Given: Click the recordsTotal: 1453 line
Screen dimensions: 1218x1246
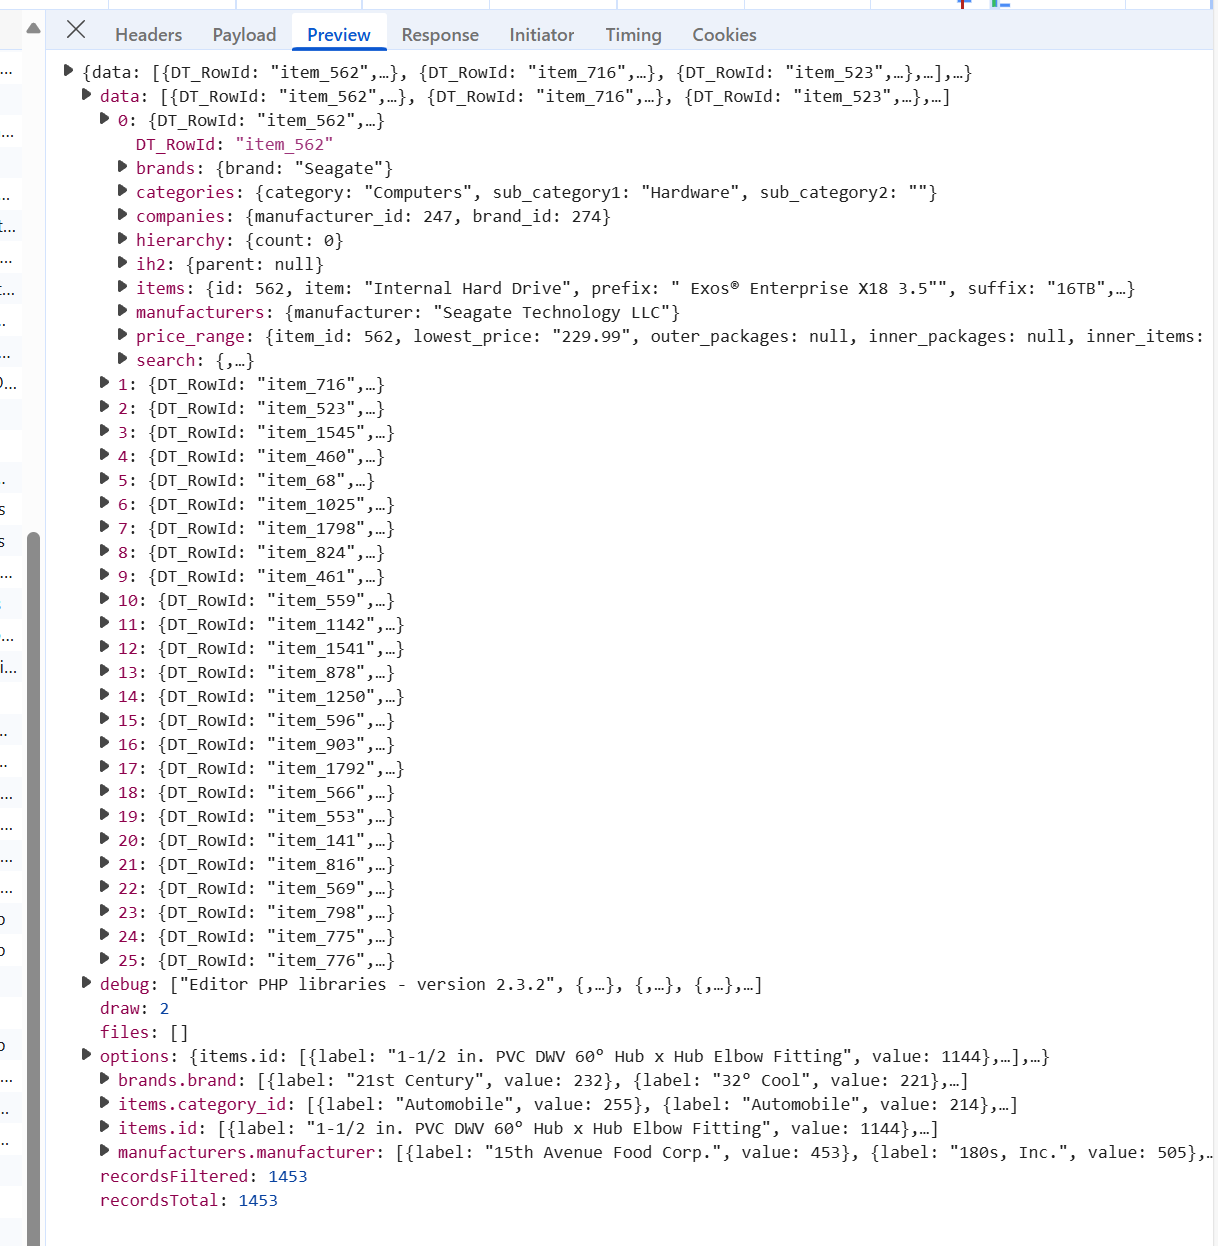Looking at the screenshot, I should click(x=189, y=1200).
